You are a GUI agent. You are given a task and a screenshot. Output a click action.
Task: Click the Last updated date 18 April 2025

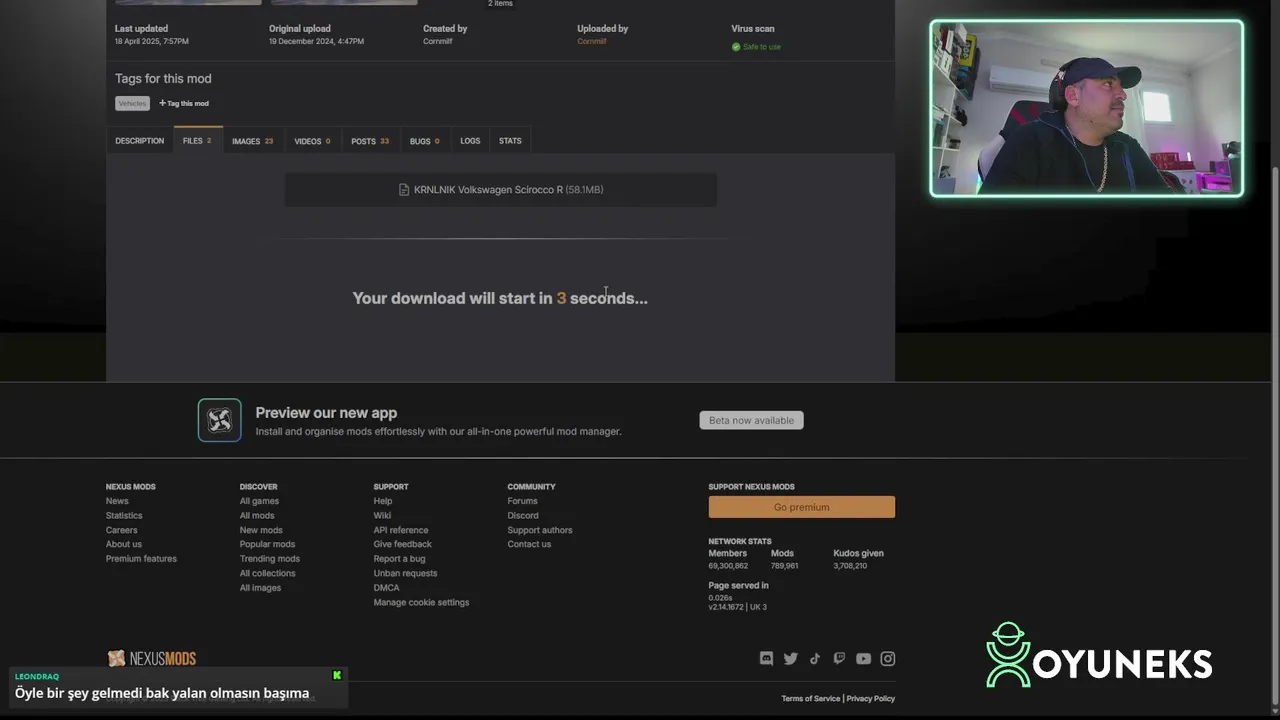pyautogui.click(x=152, y=41)
